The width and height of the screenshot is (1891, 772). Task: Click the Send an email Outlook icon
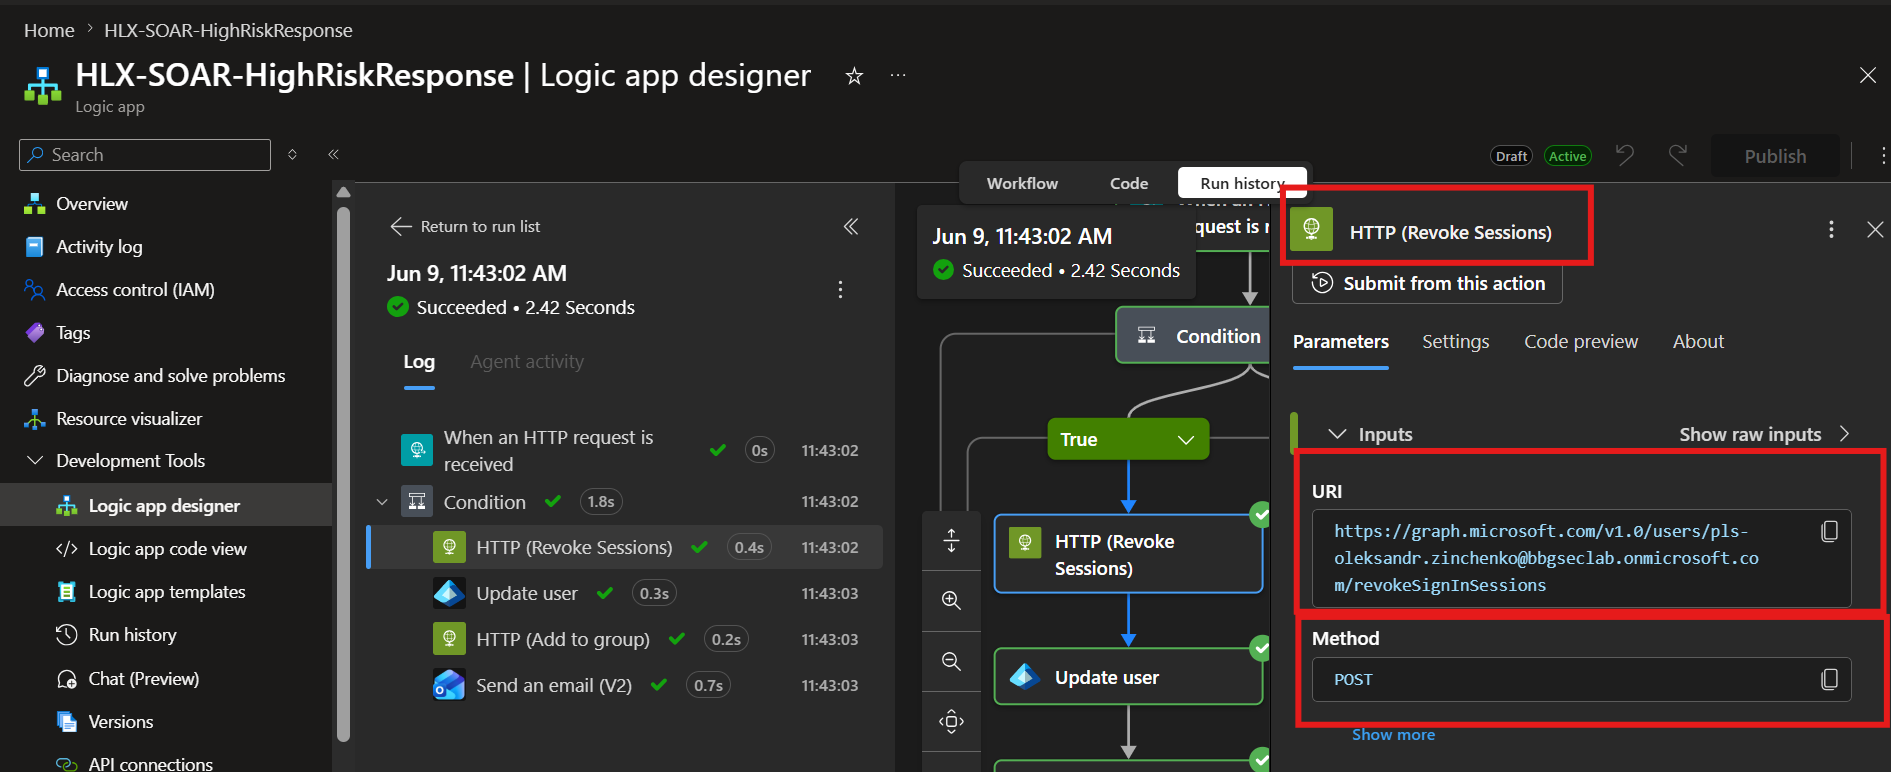[449, 685]
